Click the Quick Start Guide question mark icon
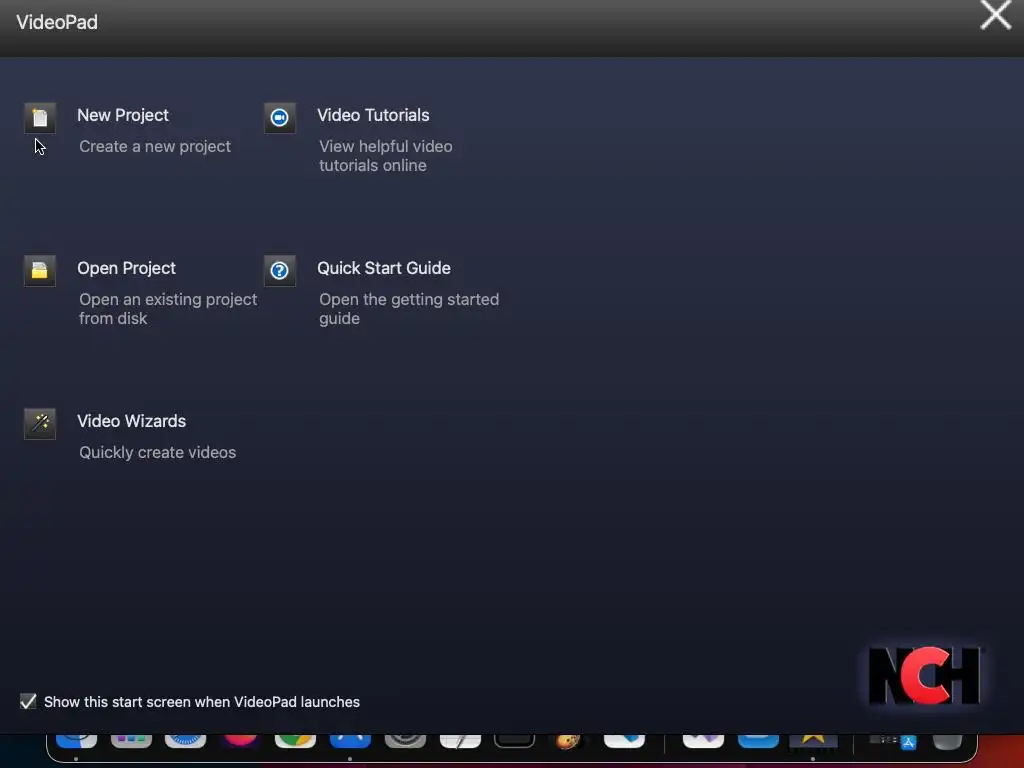The width and height of the screenshot is (1024, 768). tap(280, 270)
